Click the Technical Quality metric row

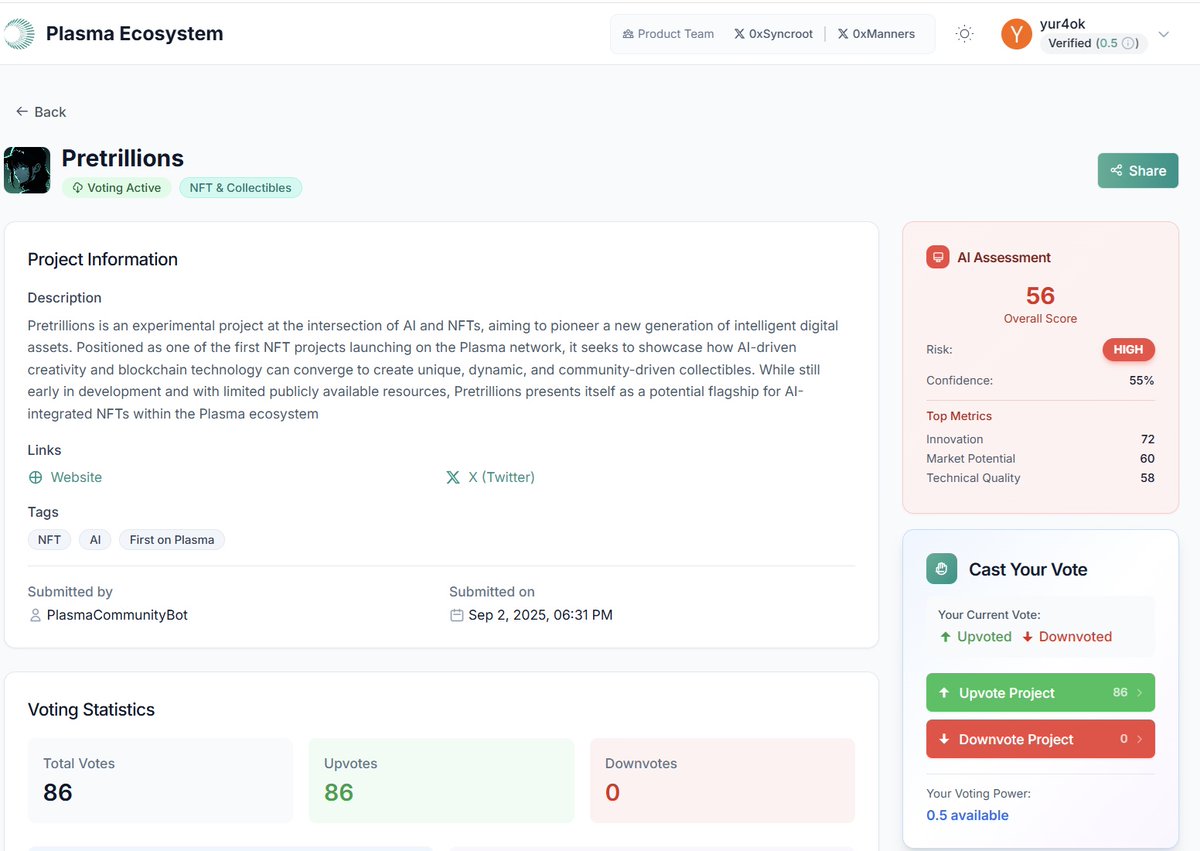click(1040, 478)
